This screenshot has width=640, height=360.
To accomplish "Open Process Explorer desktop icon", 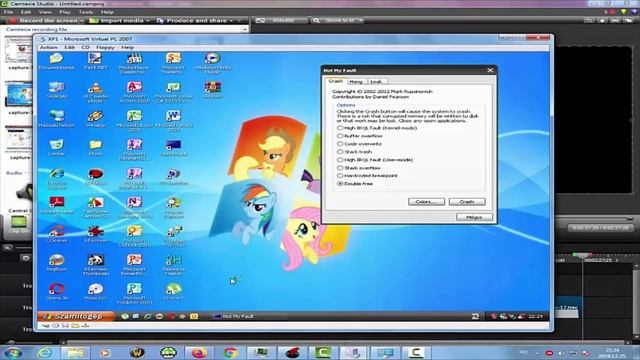I will click(x=173, y=207).
